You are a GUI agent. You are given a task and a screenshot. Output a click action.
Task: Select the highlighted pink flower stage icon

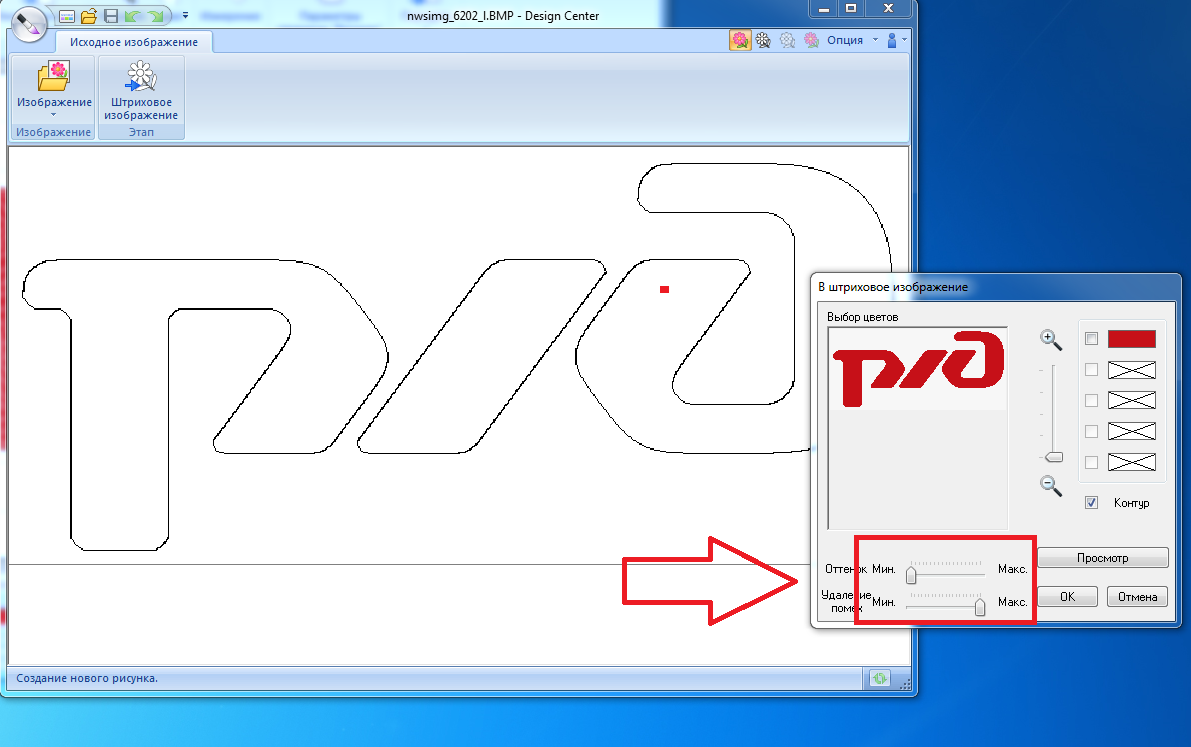pyautogui.click(x=740, y=40)
